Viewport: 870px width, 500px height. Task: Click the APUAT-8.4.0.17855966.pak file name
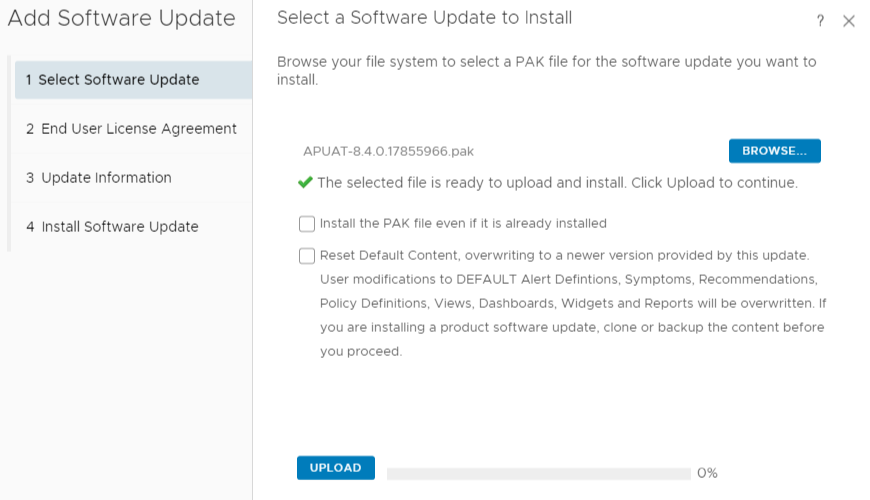pos(388,151)
